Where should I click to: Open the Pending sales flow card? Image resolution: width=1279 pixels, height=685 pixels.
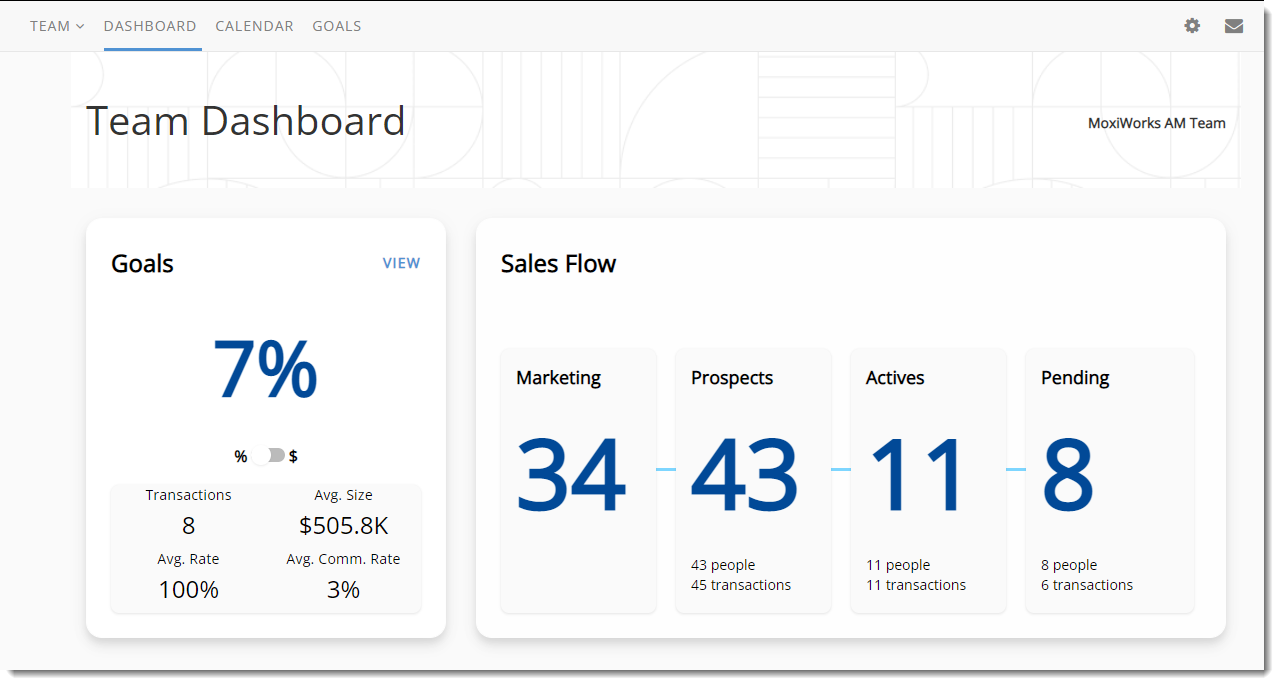1109,480
